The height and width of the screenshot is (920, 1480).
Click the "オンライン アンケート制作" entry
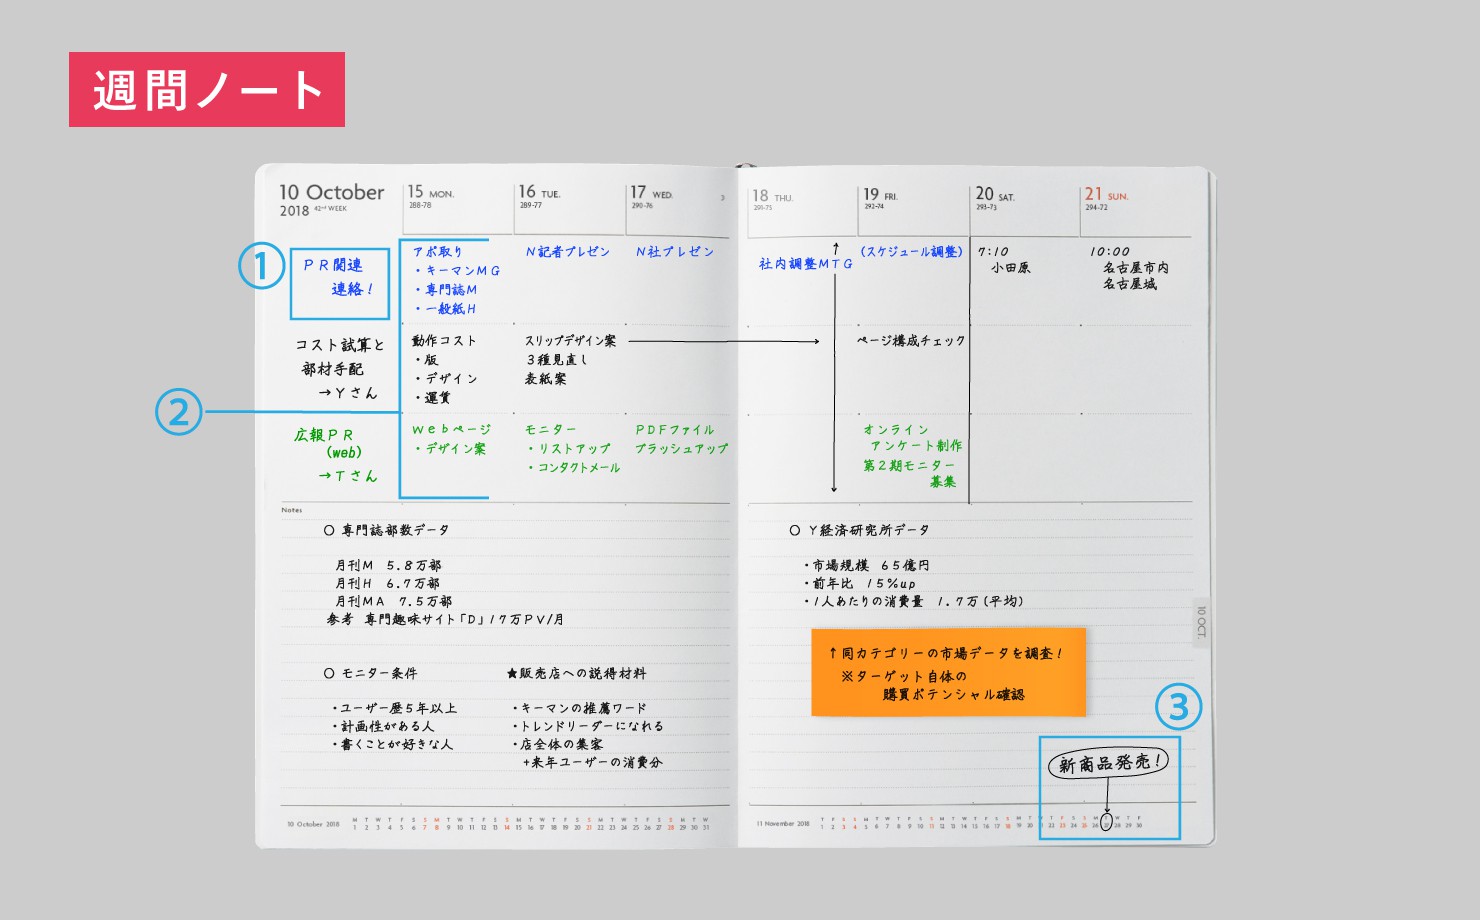(913, 438)
